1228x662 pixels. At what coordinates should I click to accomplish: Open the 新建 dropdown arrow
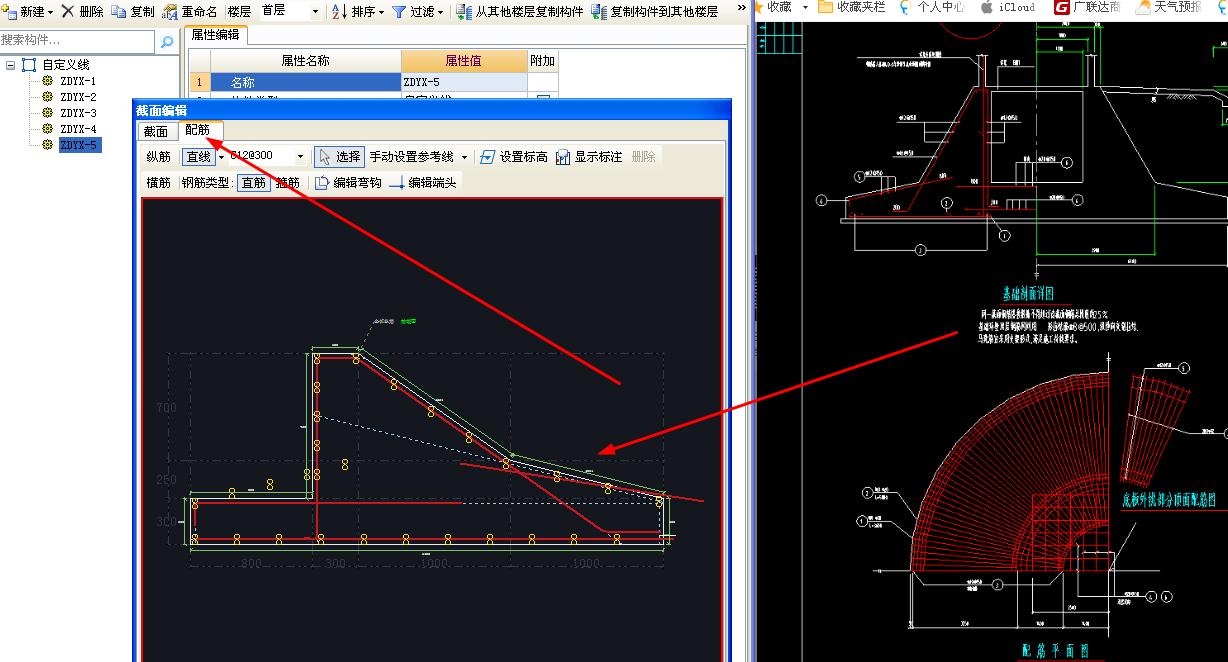pyautogui.click(x=51, y=12)
